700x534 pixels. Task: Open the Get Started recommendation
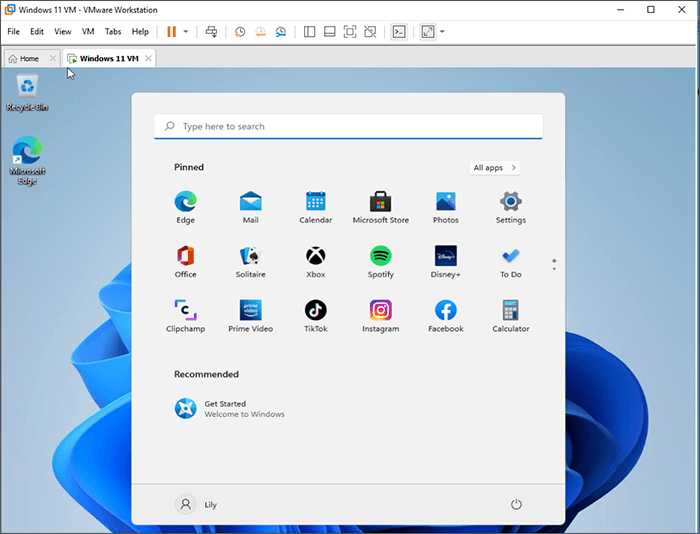click(x=230, y=408)
